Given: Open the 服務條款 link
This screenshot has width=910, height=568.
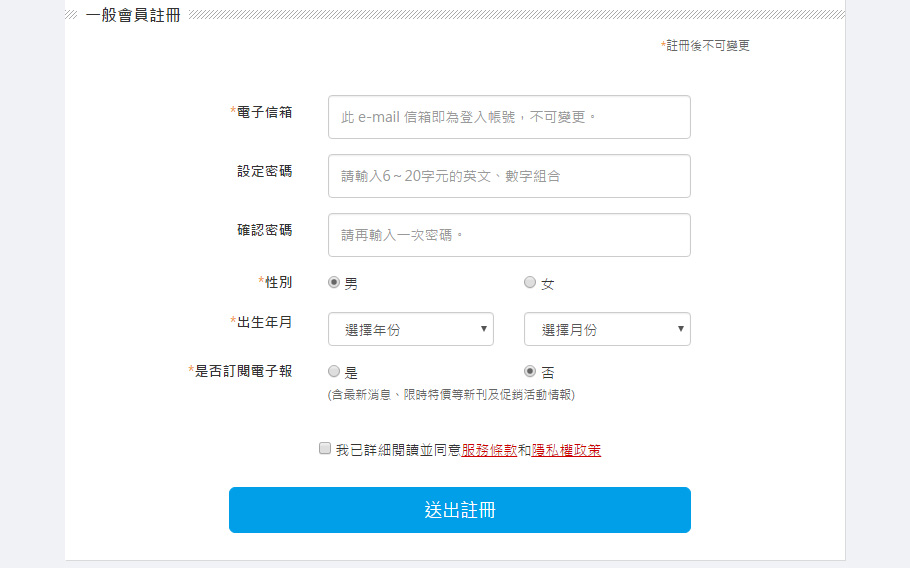Looking at the screenshot, I should [489, 450].
